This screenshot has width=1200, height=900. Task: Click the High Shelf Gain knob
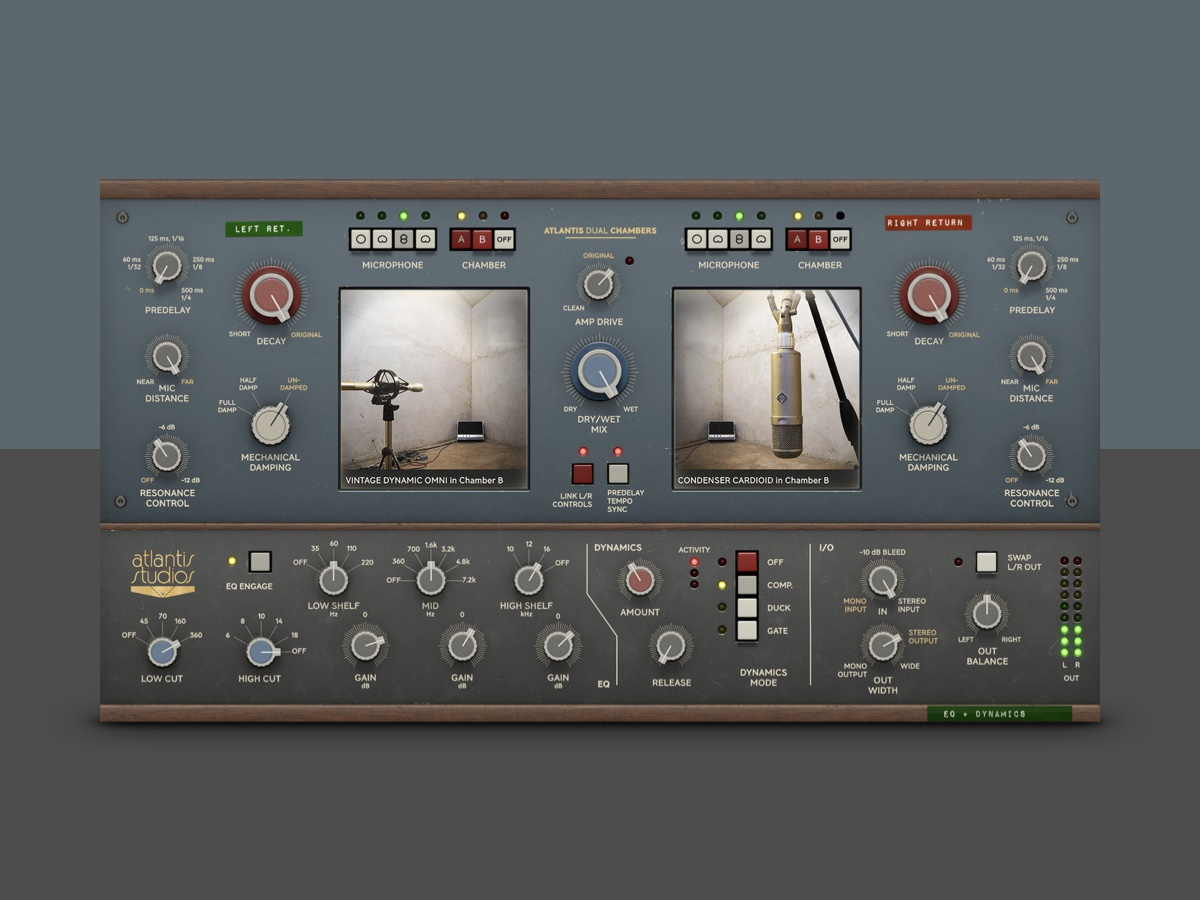558,645
